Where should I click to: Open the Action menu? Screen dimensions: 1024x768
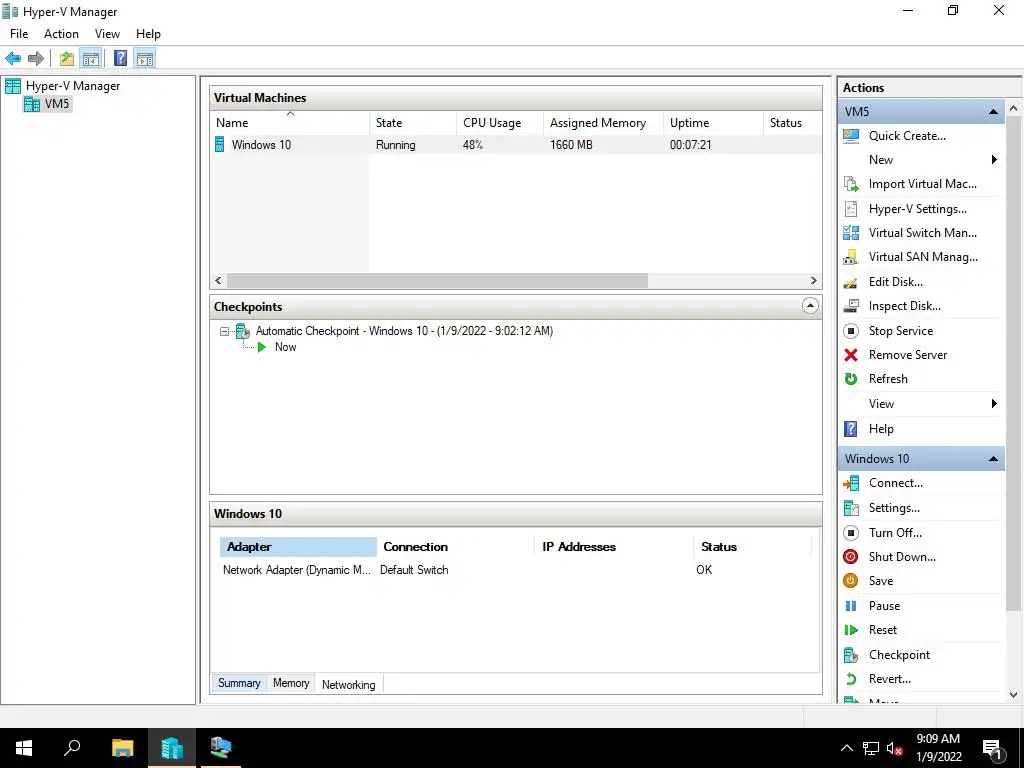pyautogui.click(x=61, y=34)
